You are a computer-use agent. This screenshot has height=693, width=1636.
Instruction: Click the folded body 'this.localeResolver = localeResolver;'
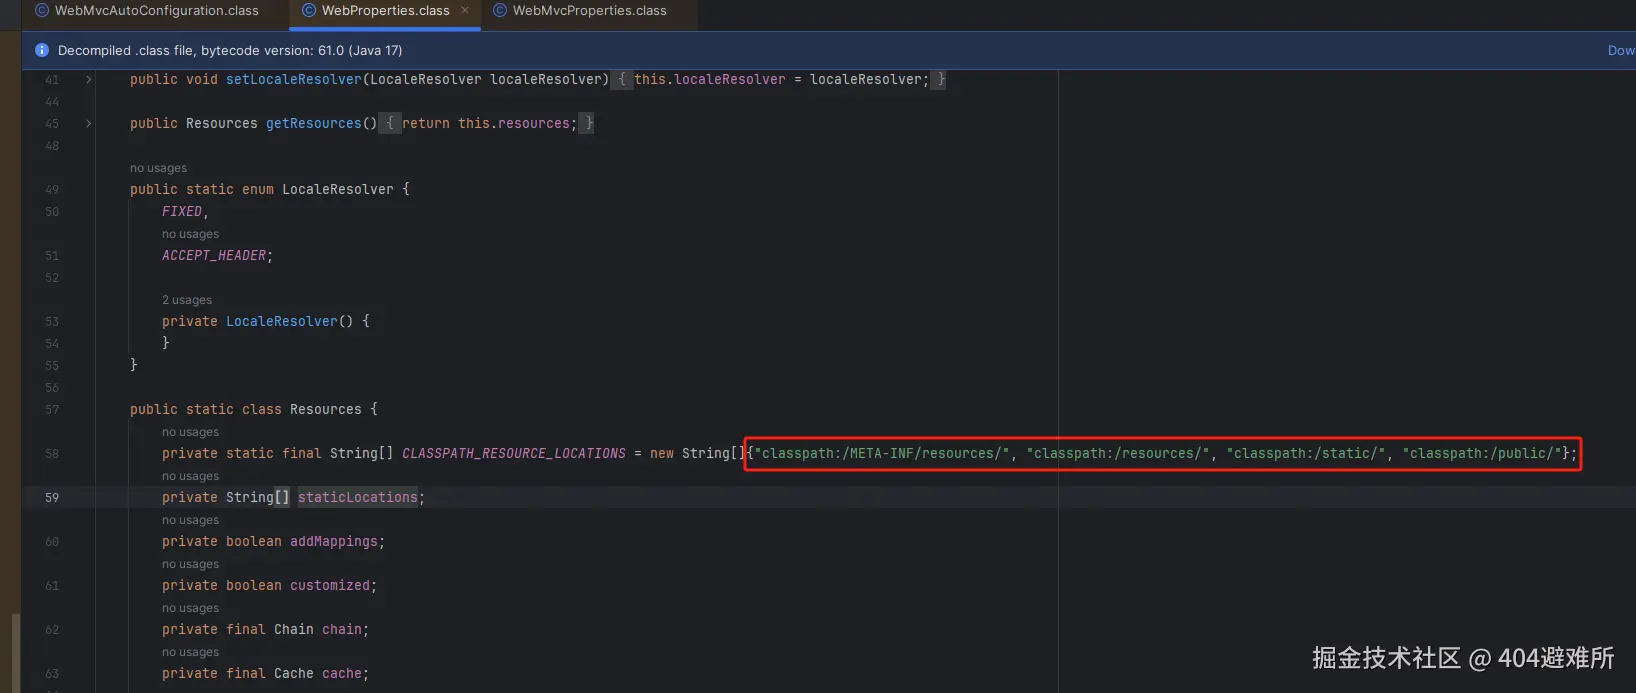pyautogui.click(x=781, y=79)
